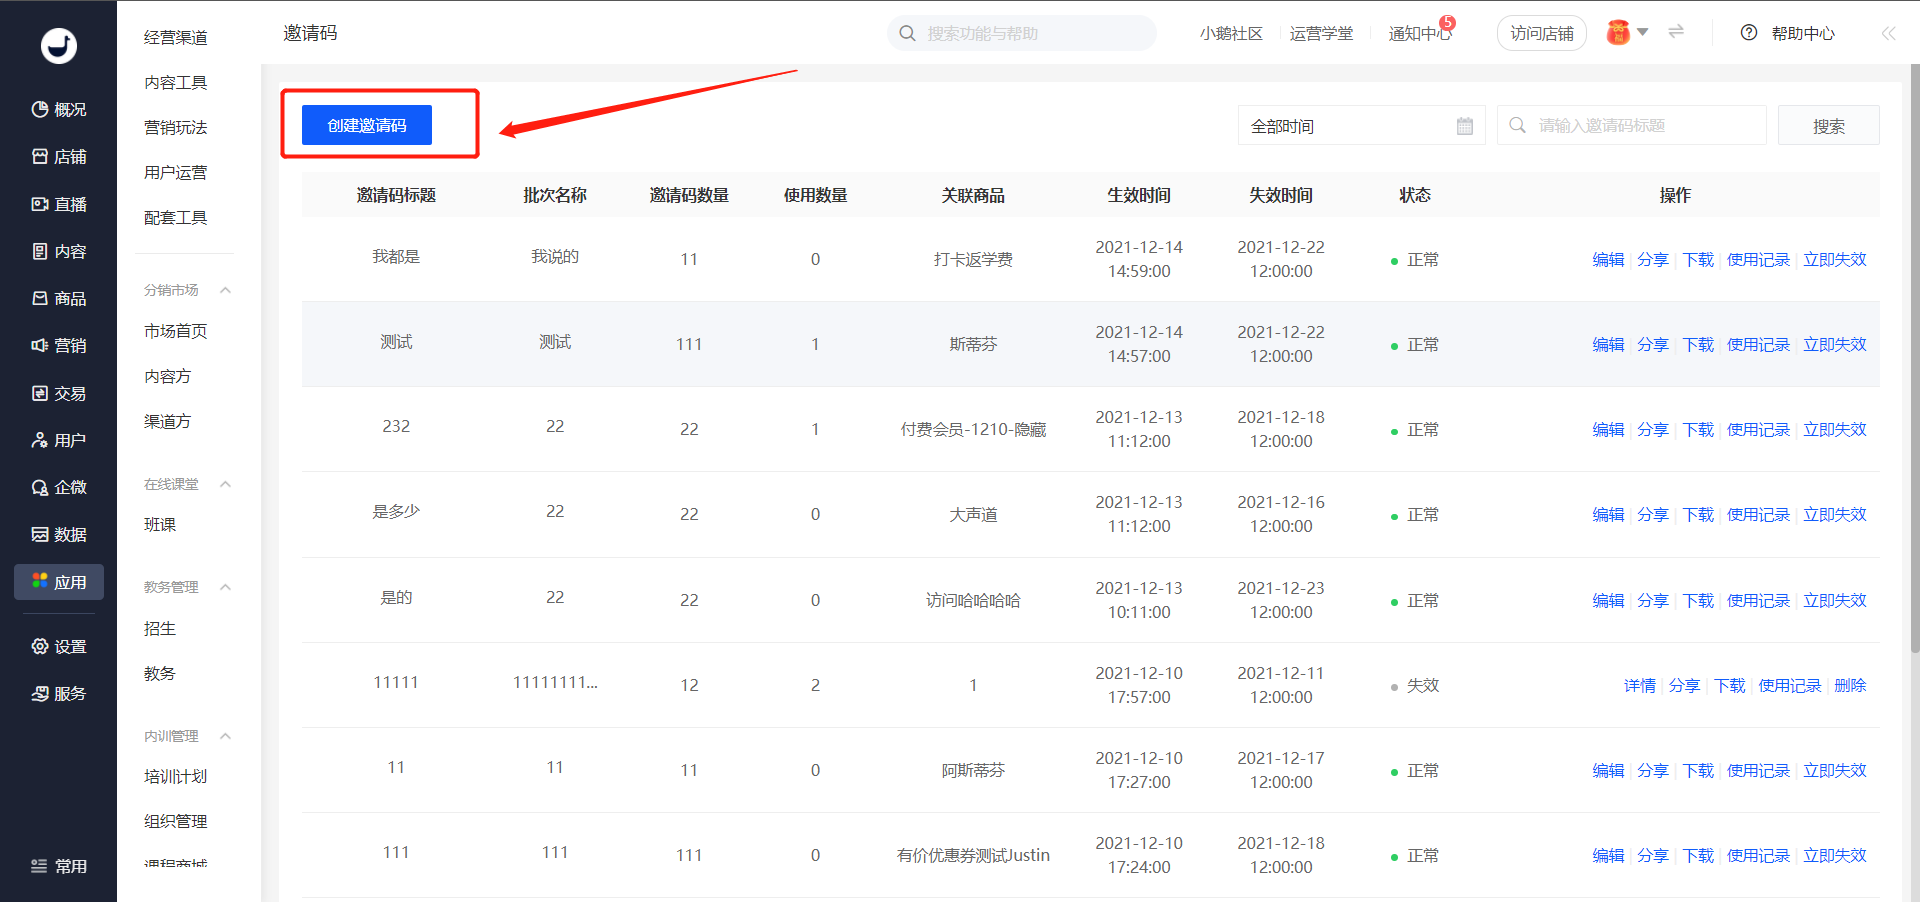Open the 商品 products section

point(58,298)
